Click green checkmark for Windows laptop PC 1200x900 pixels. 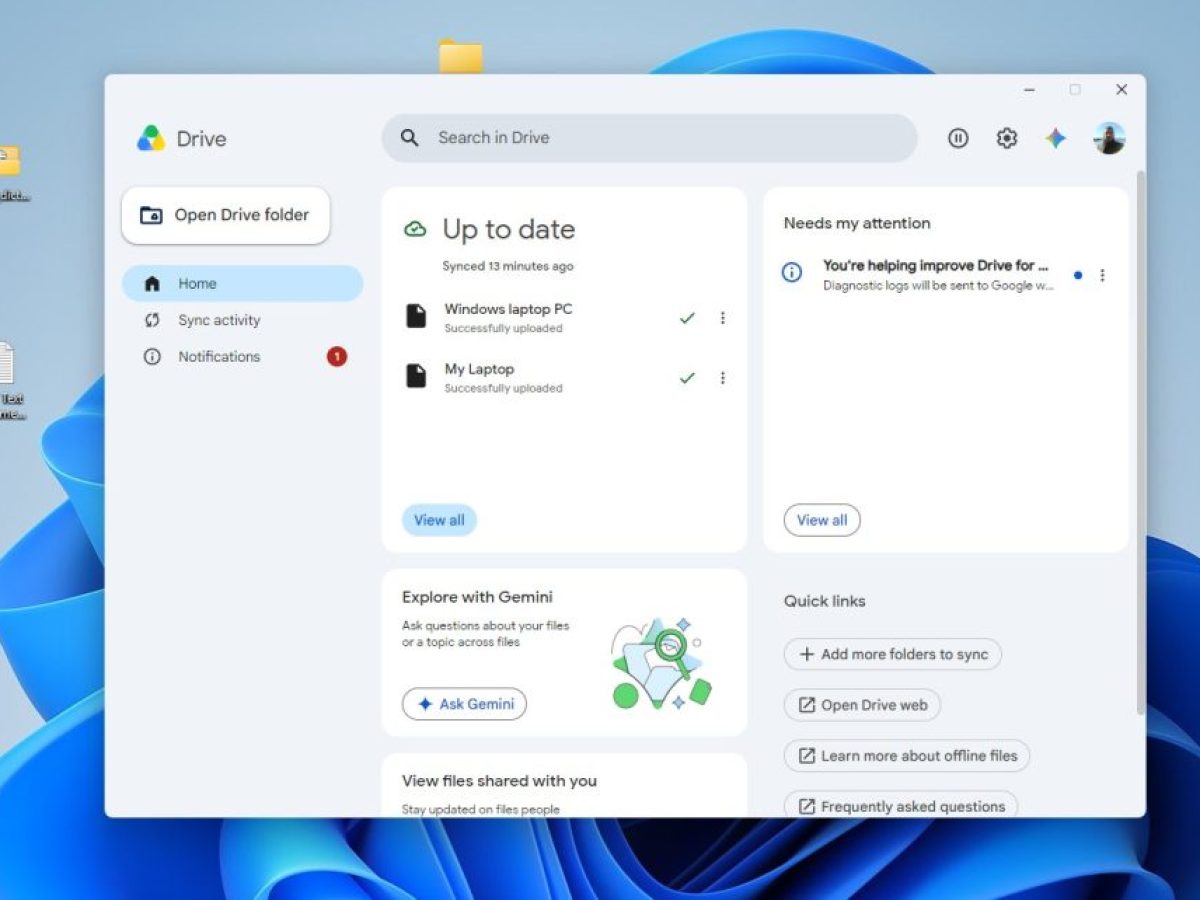pos(687,318)
